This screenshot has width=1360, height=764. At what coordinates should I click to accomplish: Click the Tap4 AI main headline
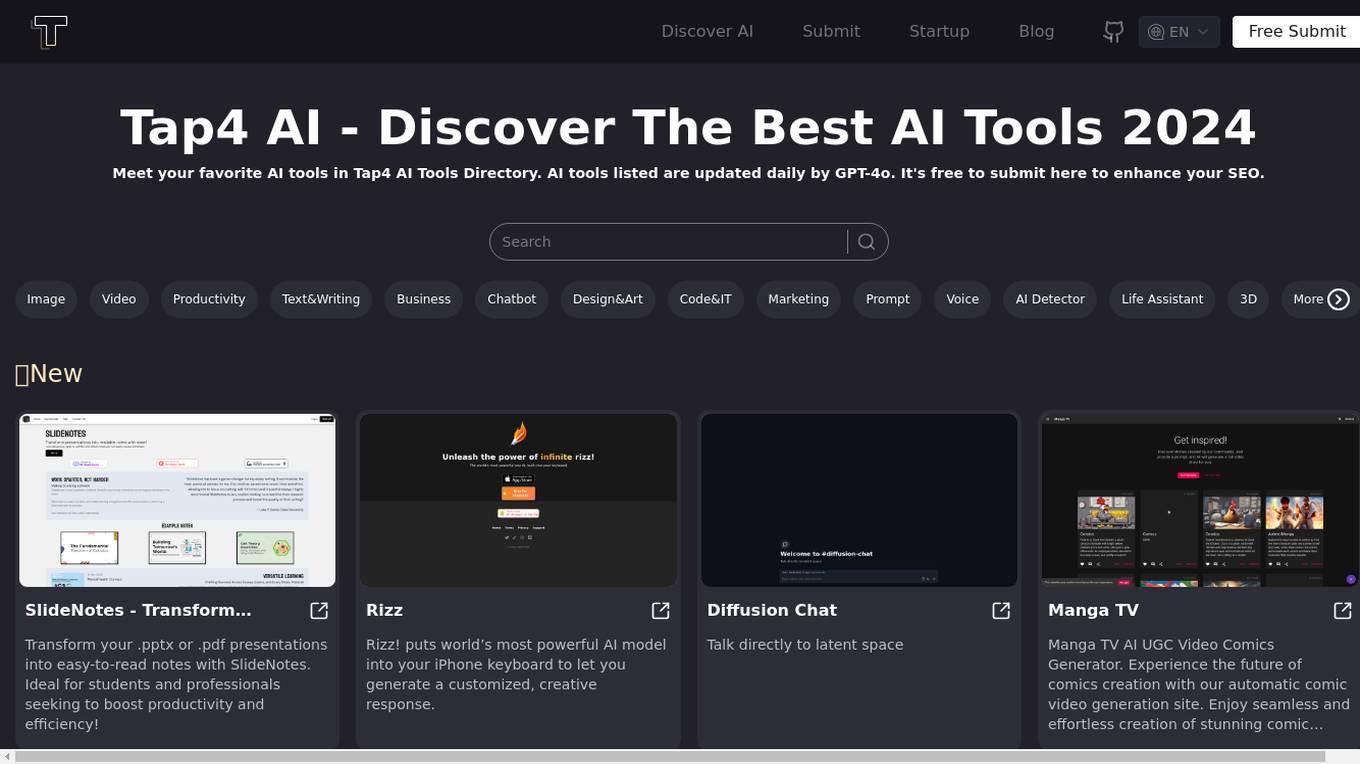point(688,128)
